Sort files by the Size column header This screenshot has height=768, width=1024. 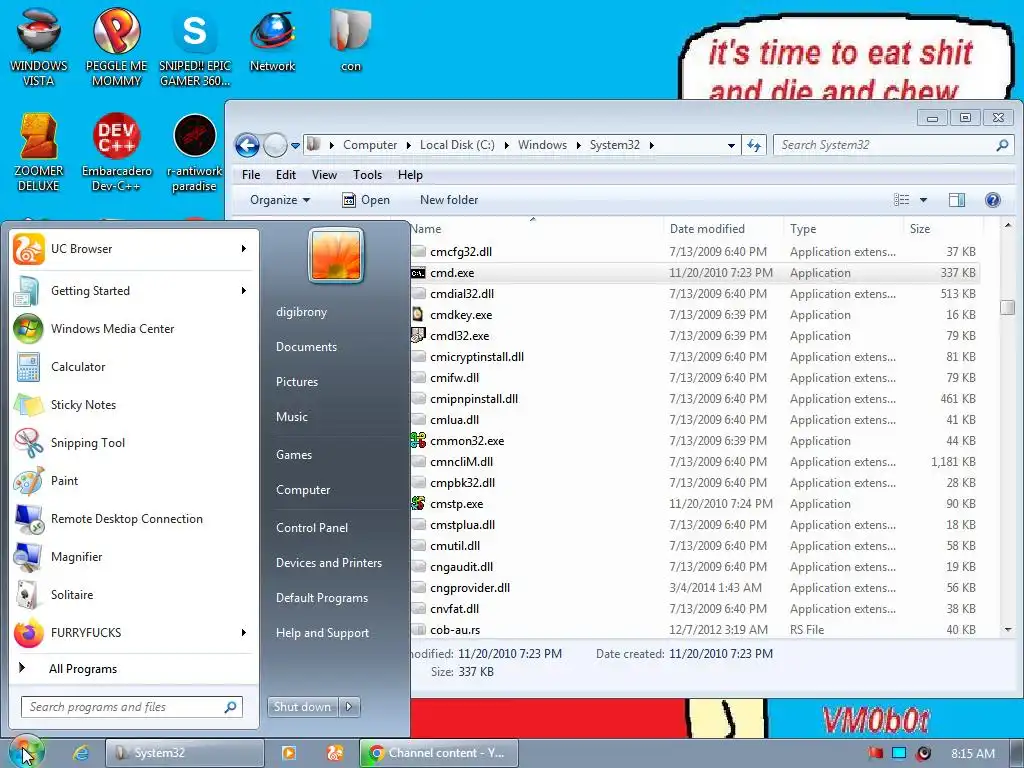click(x=920, y=229)
